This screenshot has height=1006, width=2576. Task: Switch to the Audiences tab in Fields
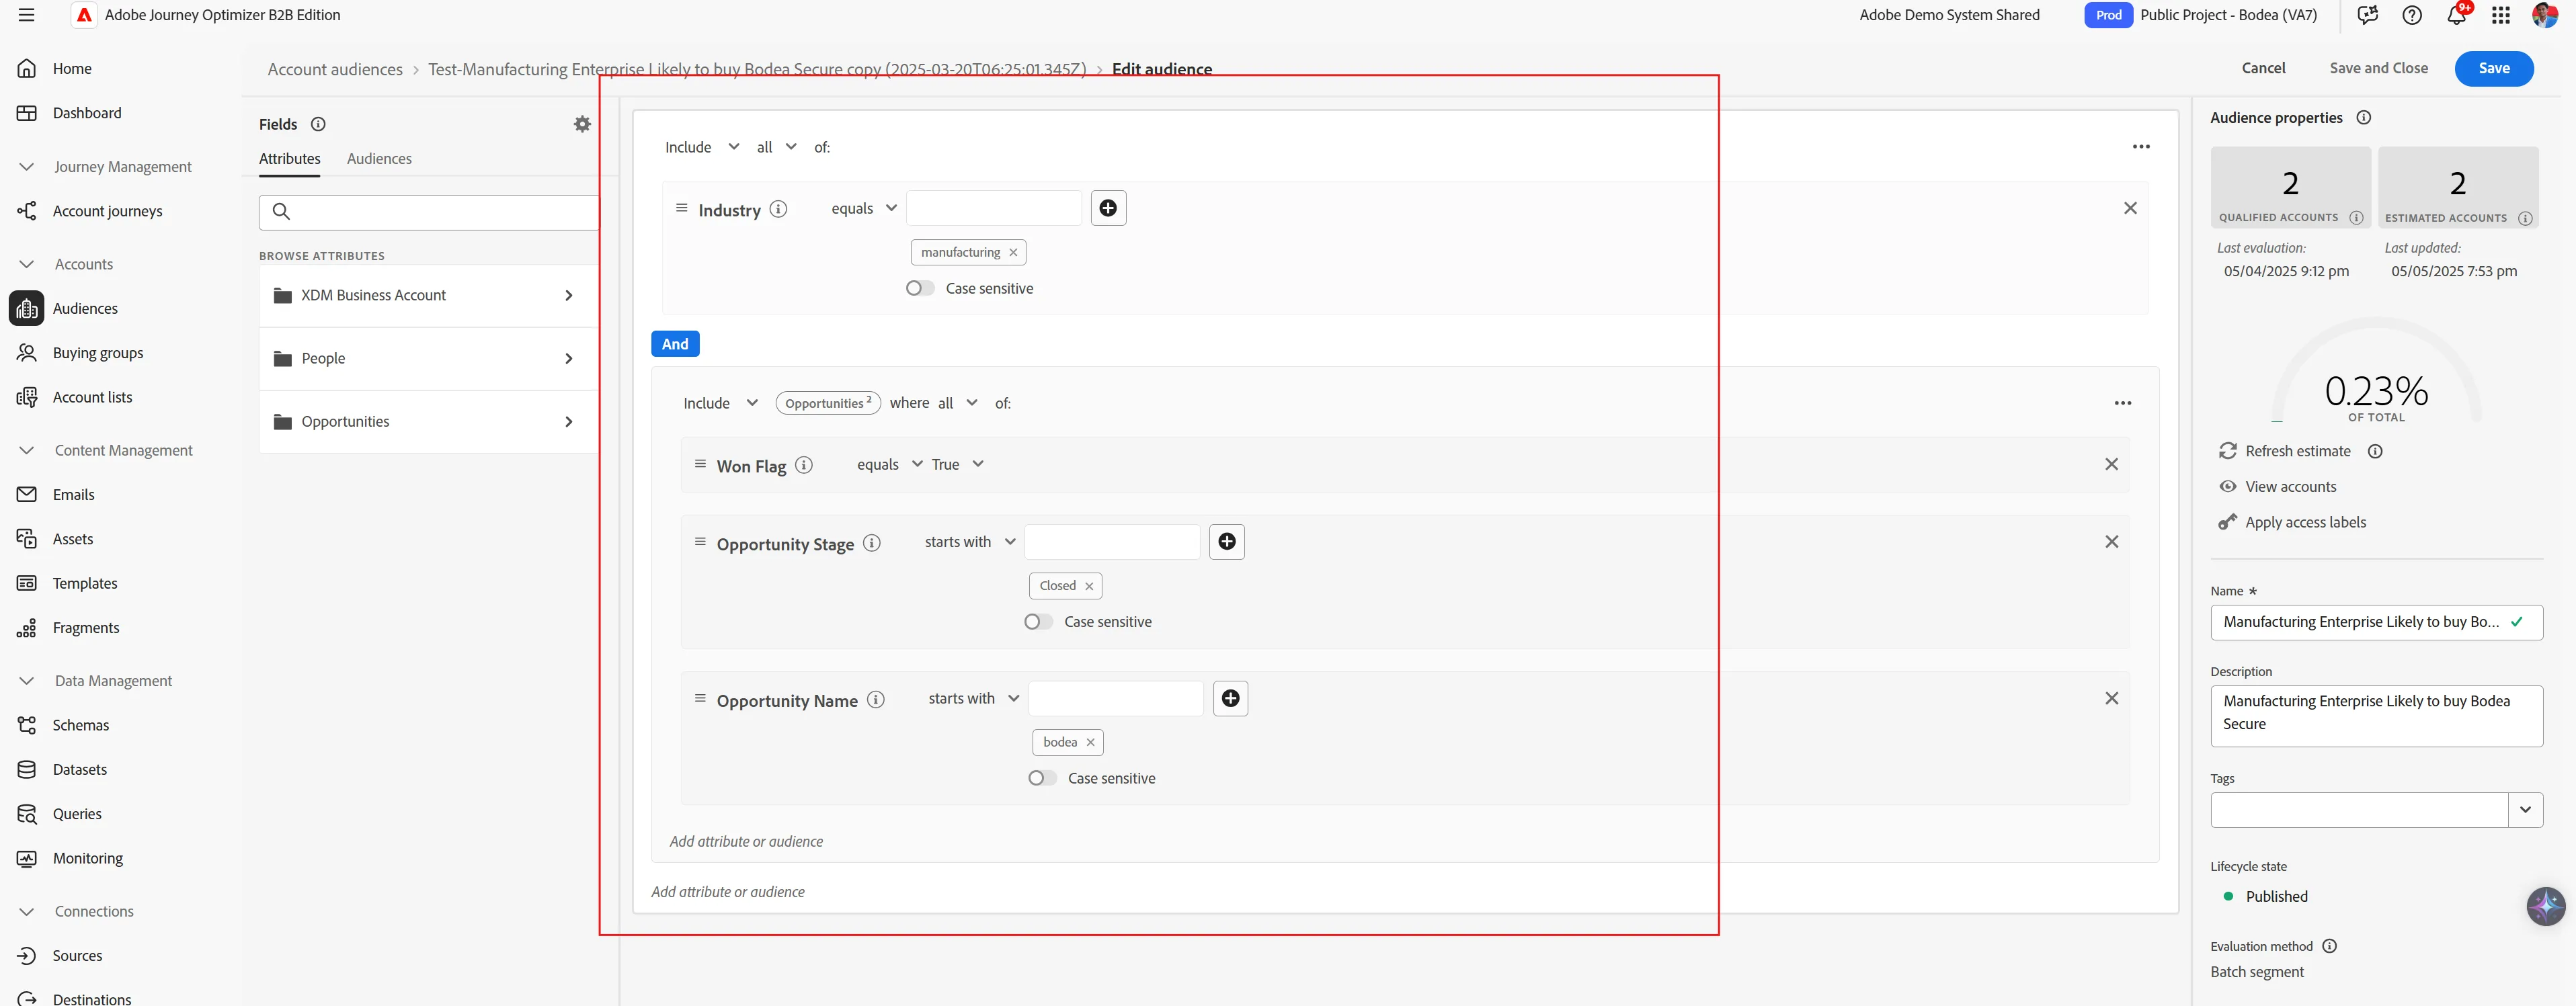click(x=379, y=159)
